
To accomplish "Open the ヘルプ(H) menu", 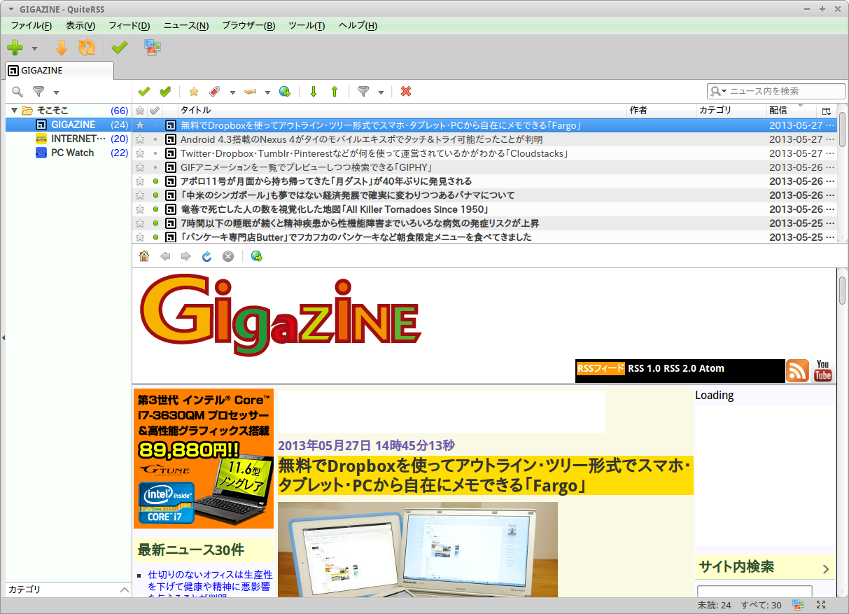I will tap(357, 25).
